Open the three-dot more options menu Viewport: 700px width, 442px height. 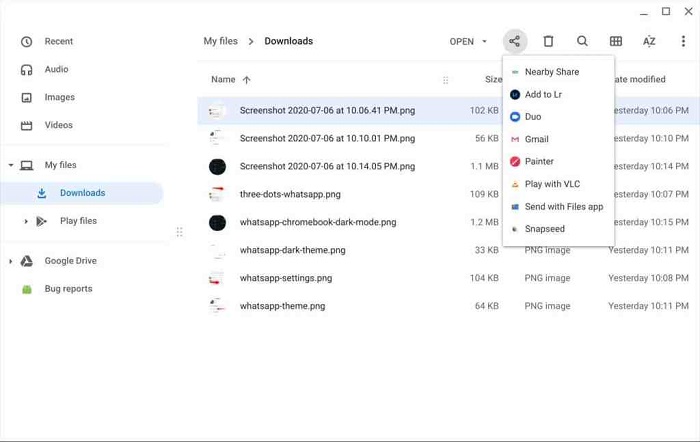click(x=683, y=41)
